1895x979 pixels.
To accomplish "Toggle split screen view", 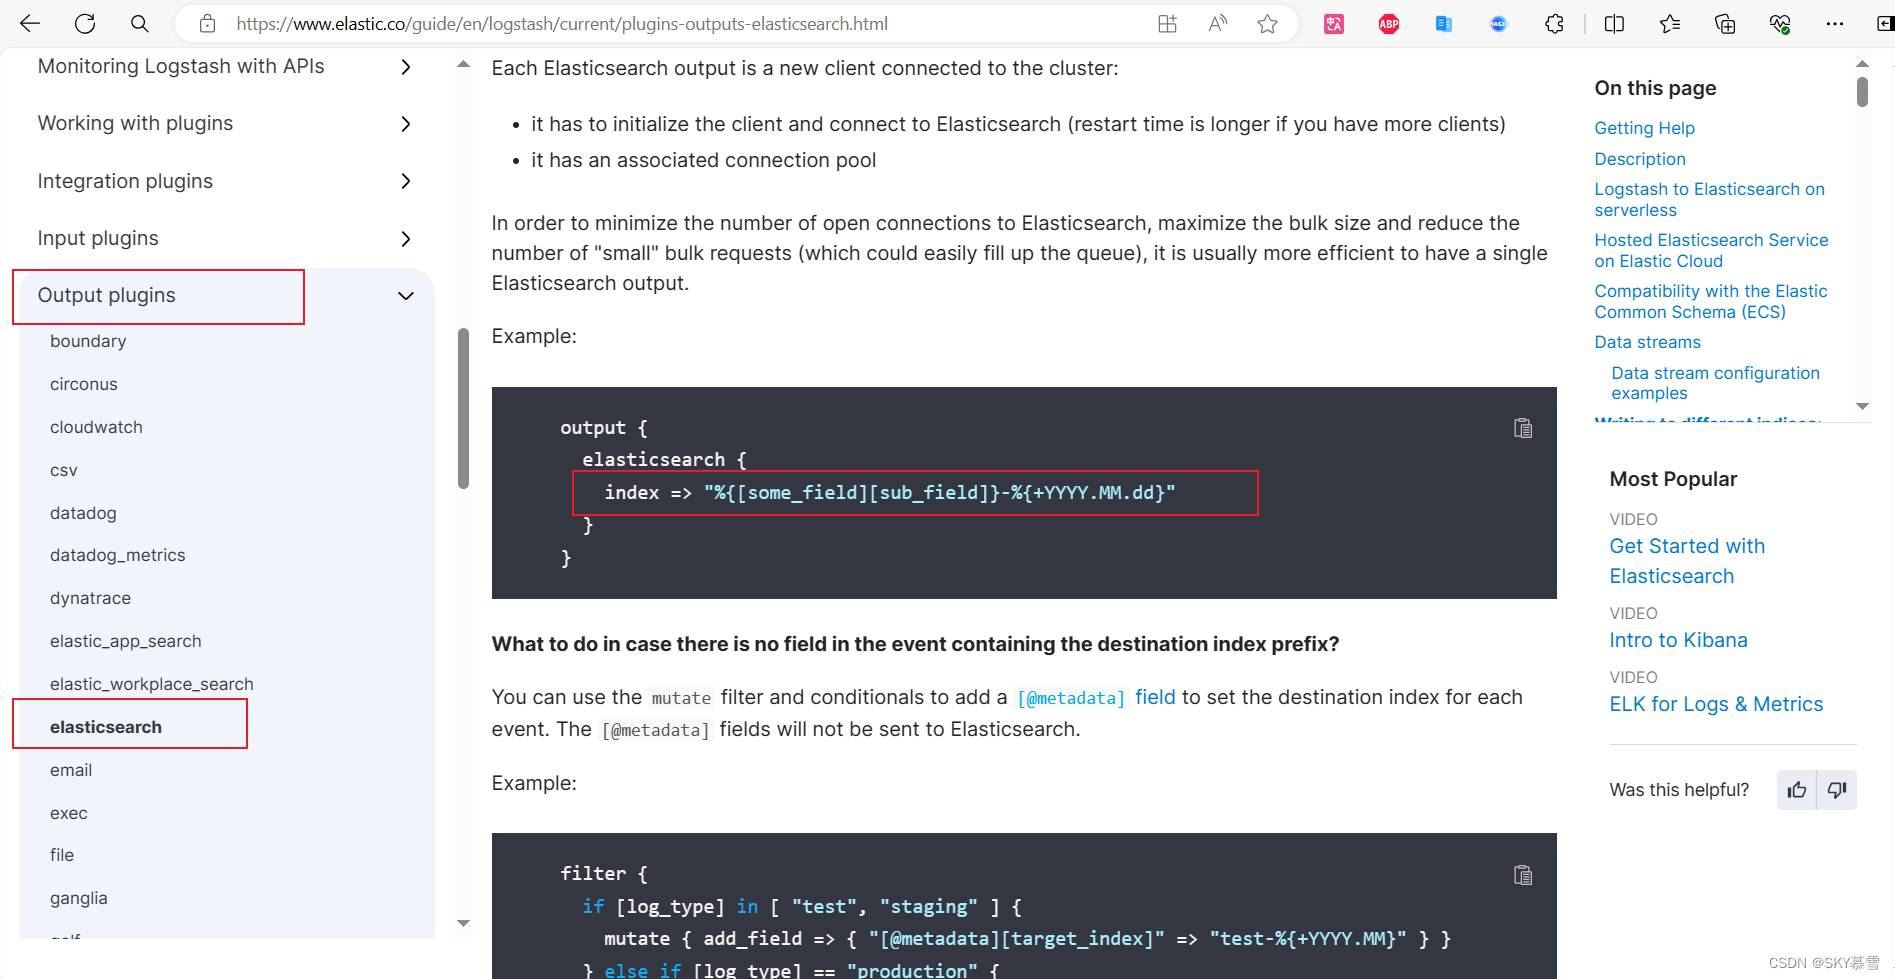I will [x=1614, y=24].
